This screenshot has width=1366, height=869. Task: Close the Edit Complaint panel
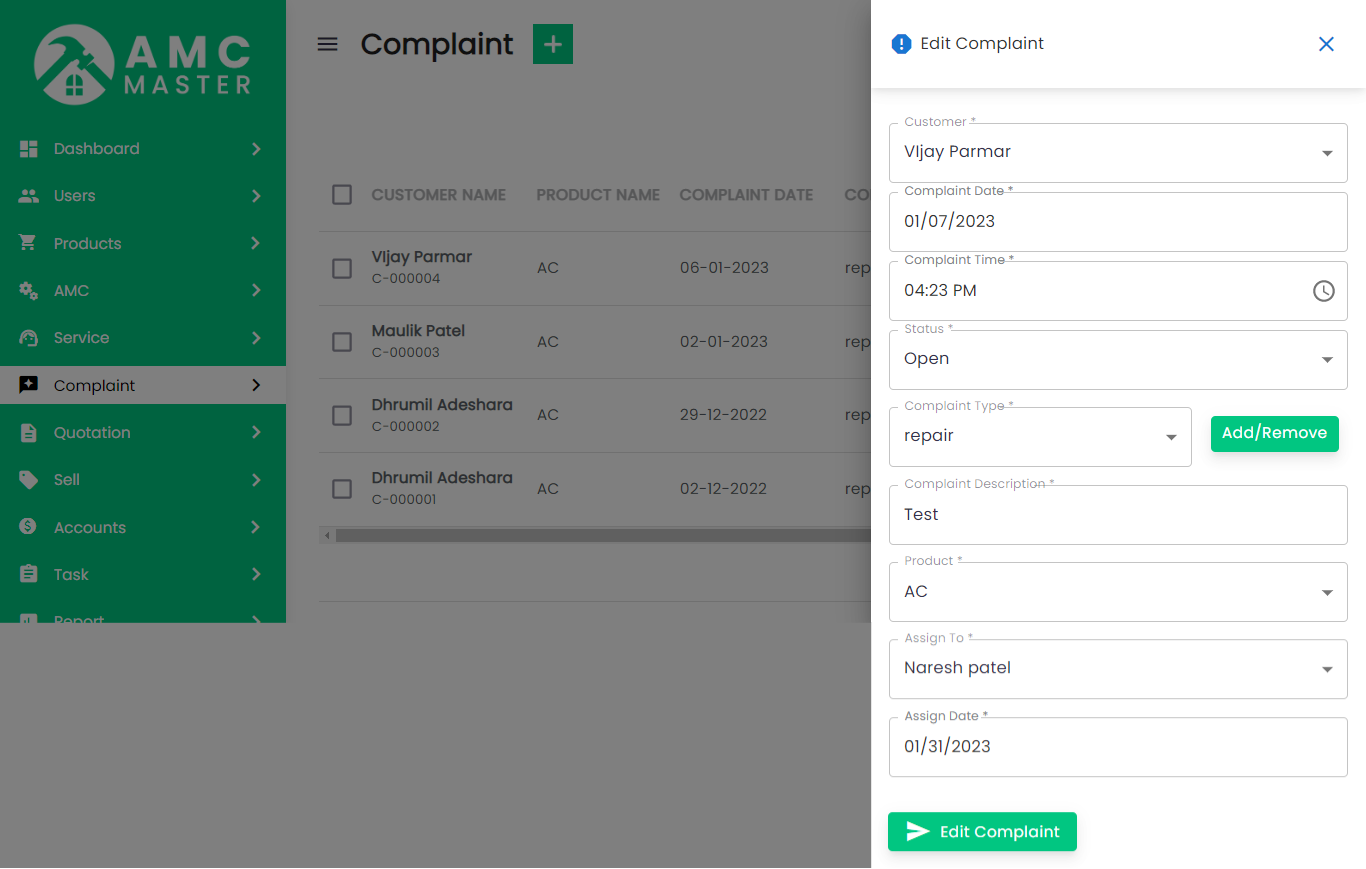pyautogui.click(x=1326, y=44)
